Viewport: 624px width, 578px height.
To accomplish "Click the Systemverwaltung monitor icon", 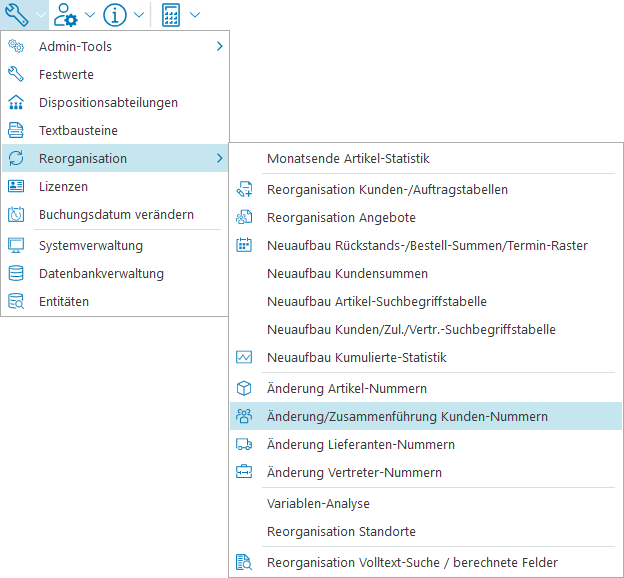I will pos(16,245).
